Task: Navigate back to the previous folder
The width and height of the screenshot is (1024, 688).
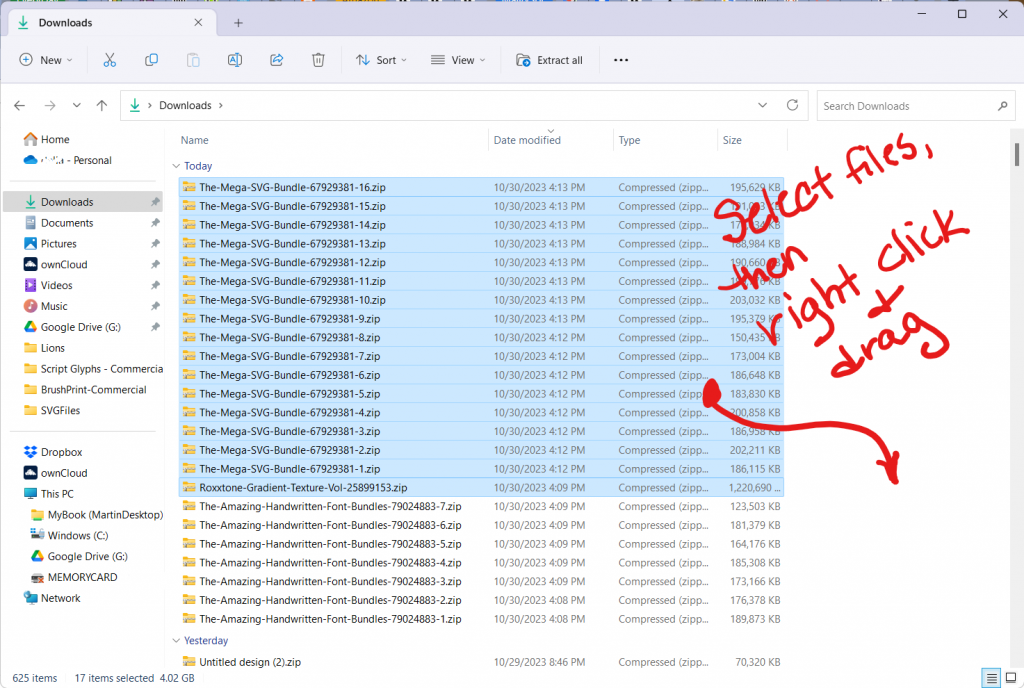Action: point(20,105)
